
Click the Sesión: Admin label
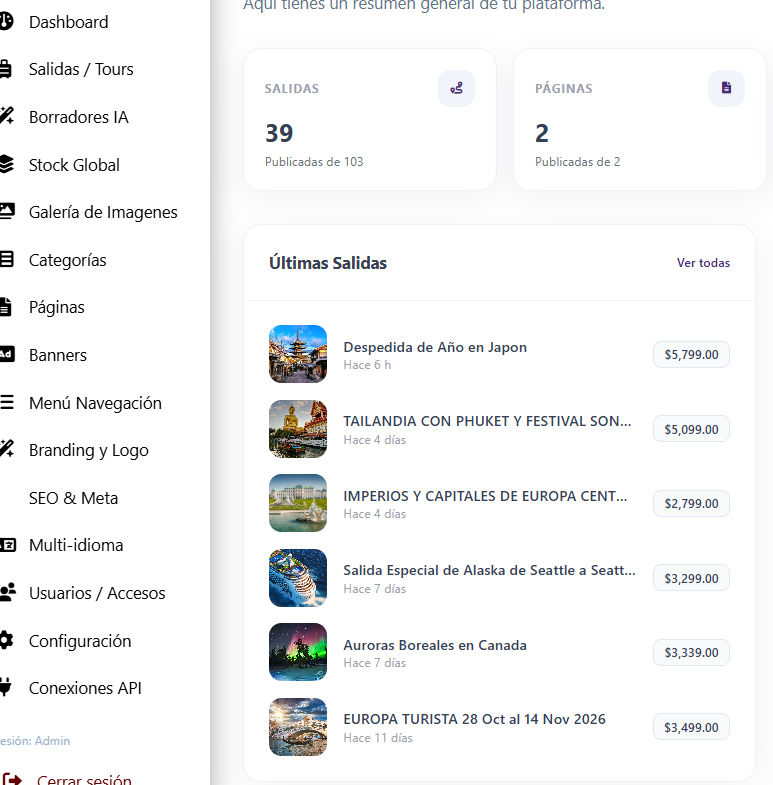pos(35,741)
